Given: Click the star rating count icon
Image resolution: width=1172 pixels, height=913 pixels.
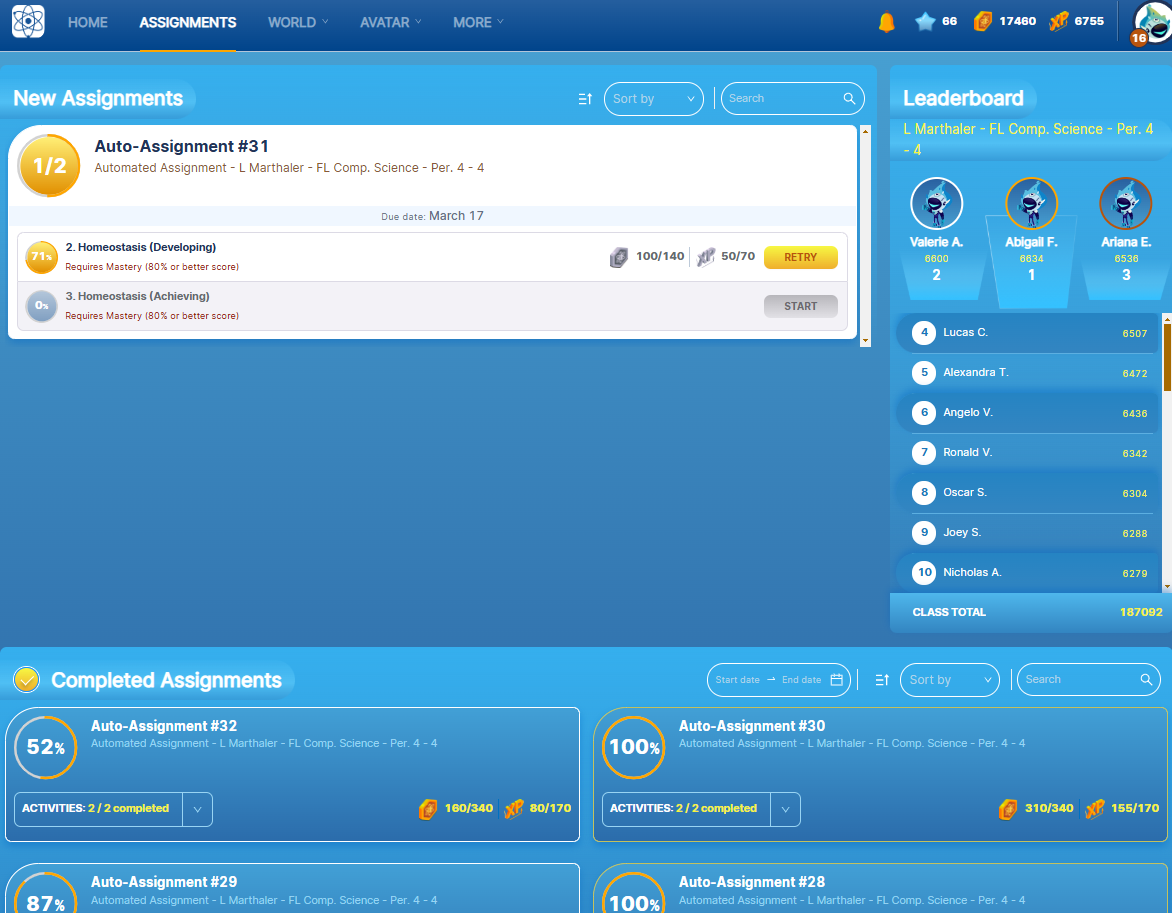Looking at the screenshot, I should click(x=925, y=20).
